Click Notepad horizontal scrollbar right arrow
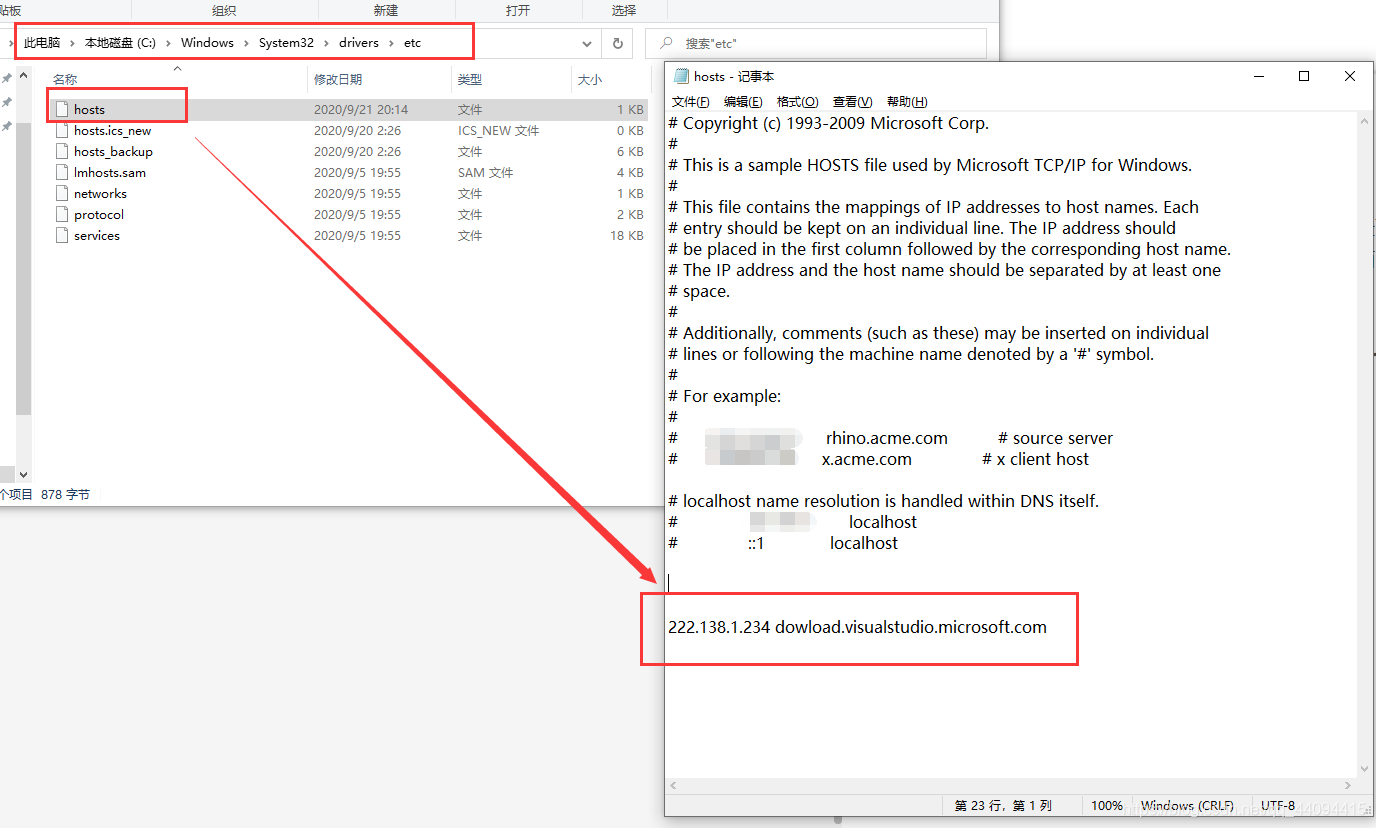This screenshot has height=828, width=1376. click(x=1349, y=786)
